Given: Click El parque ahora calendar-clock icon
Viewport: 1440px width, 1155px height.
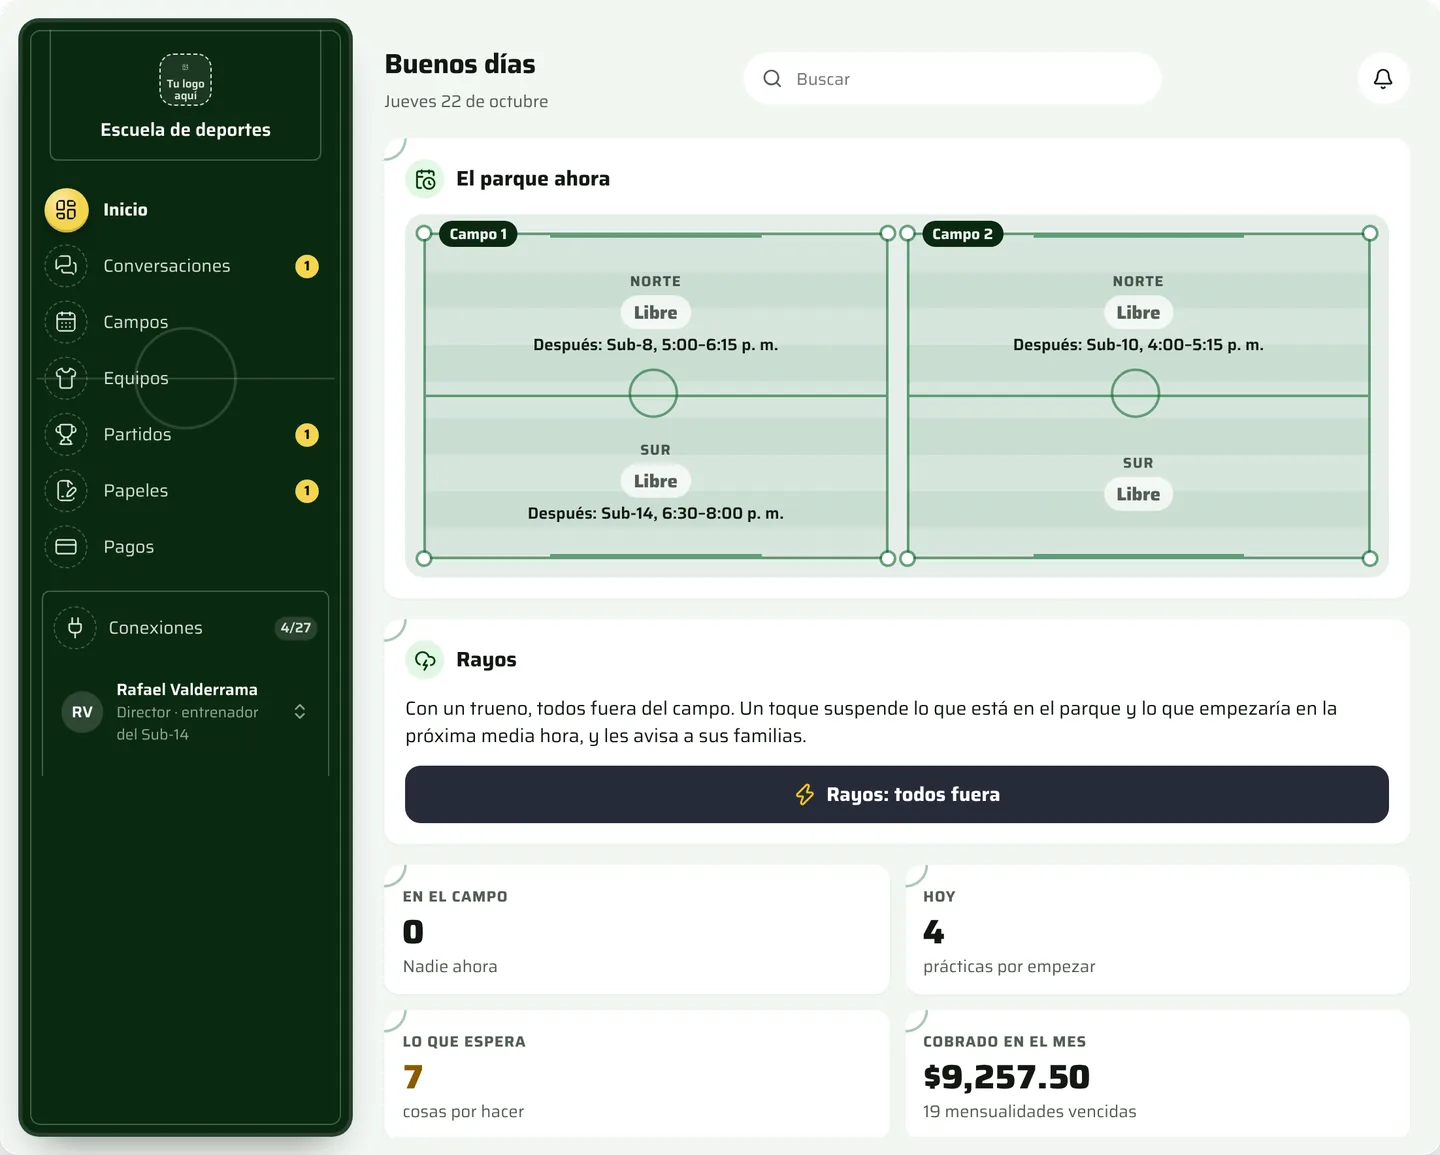Looking at the screenshot, I should point(425,179).
